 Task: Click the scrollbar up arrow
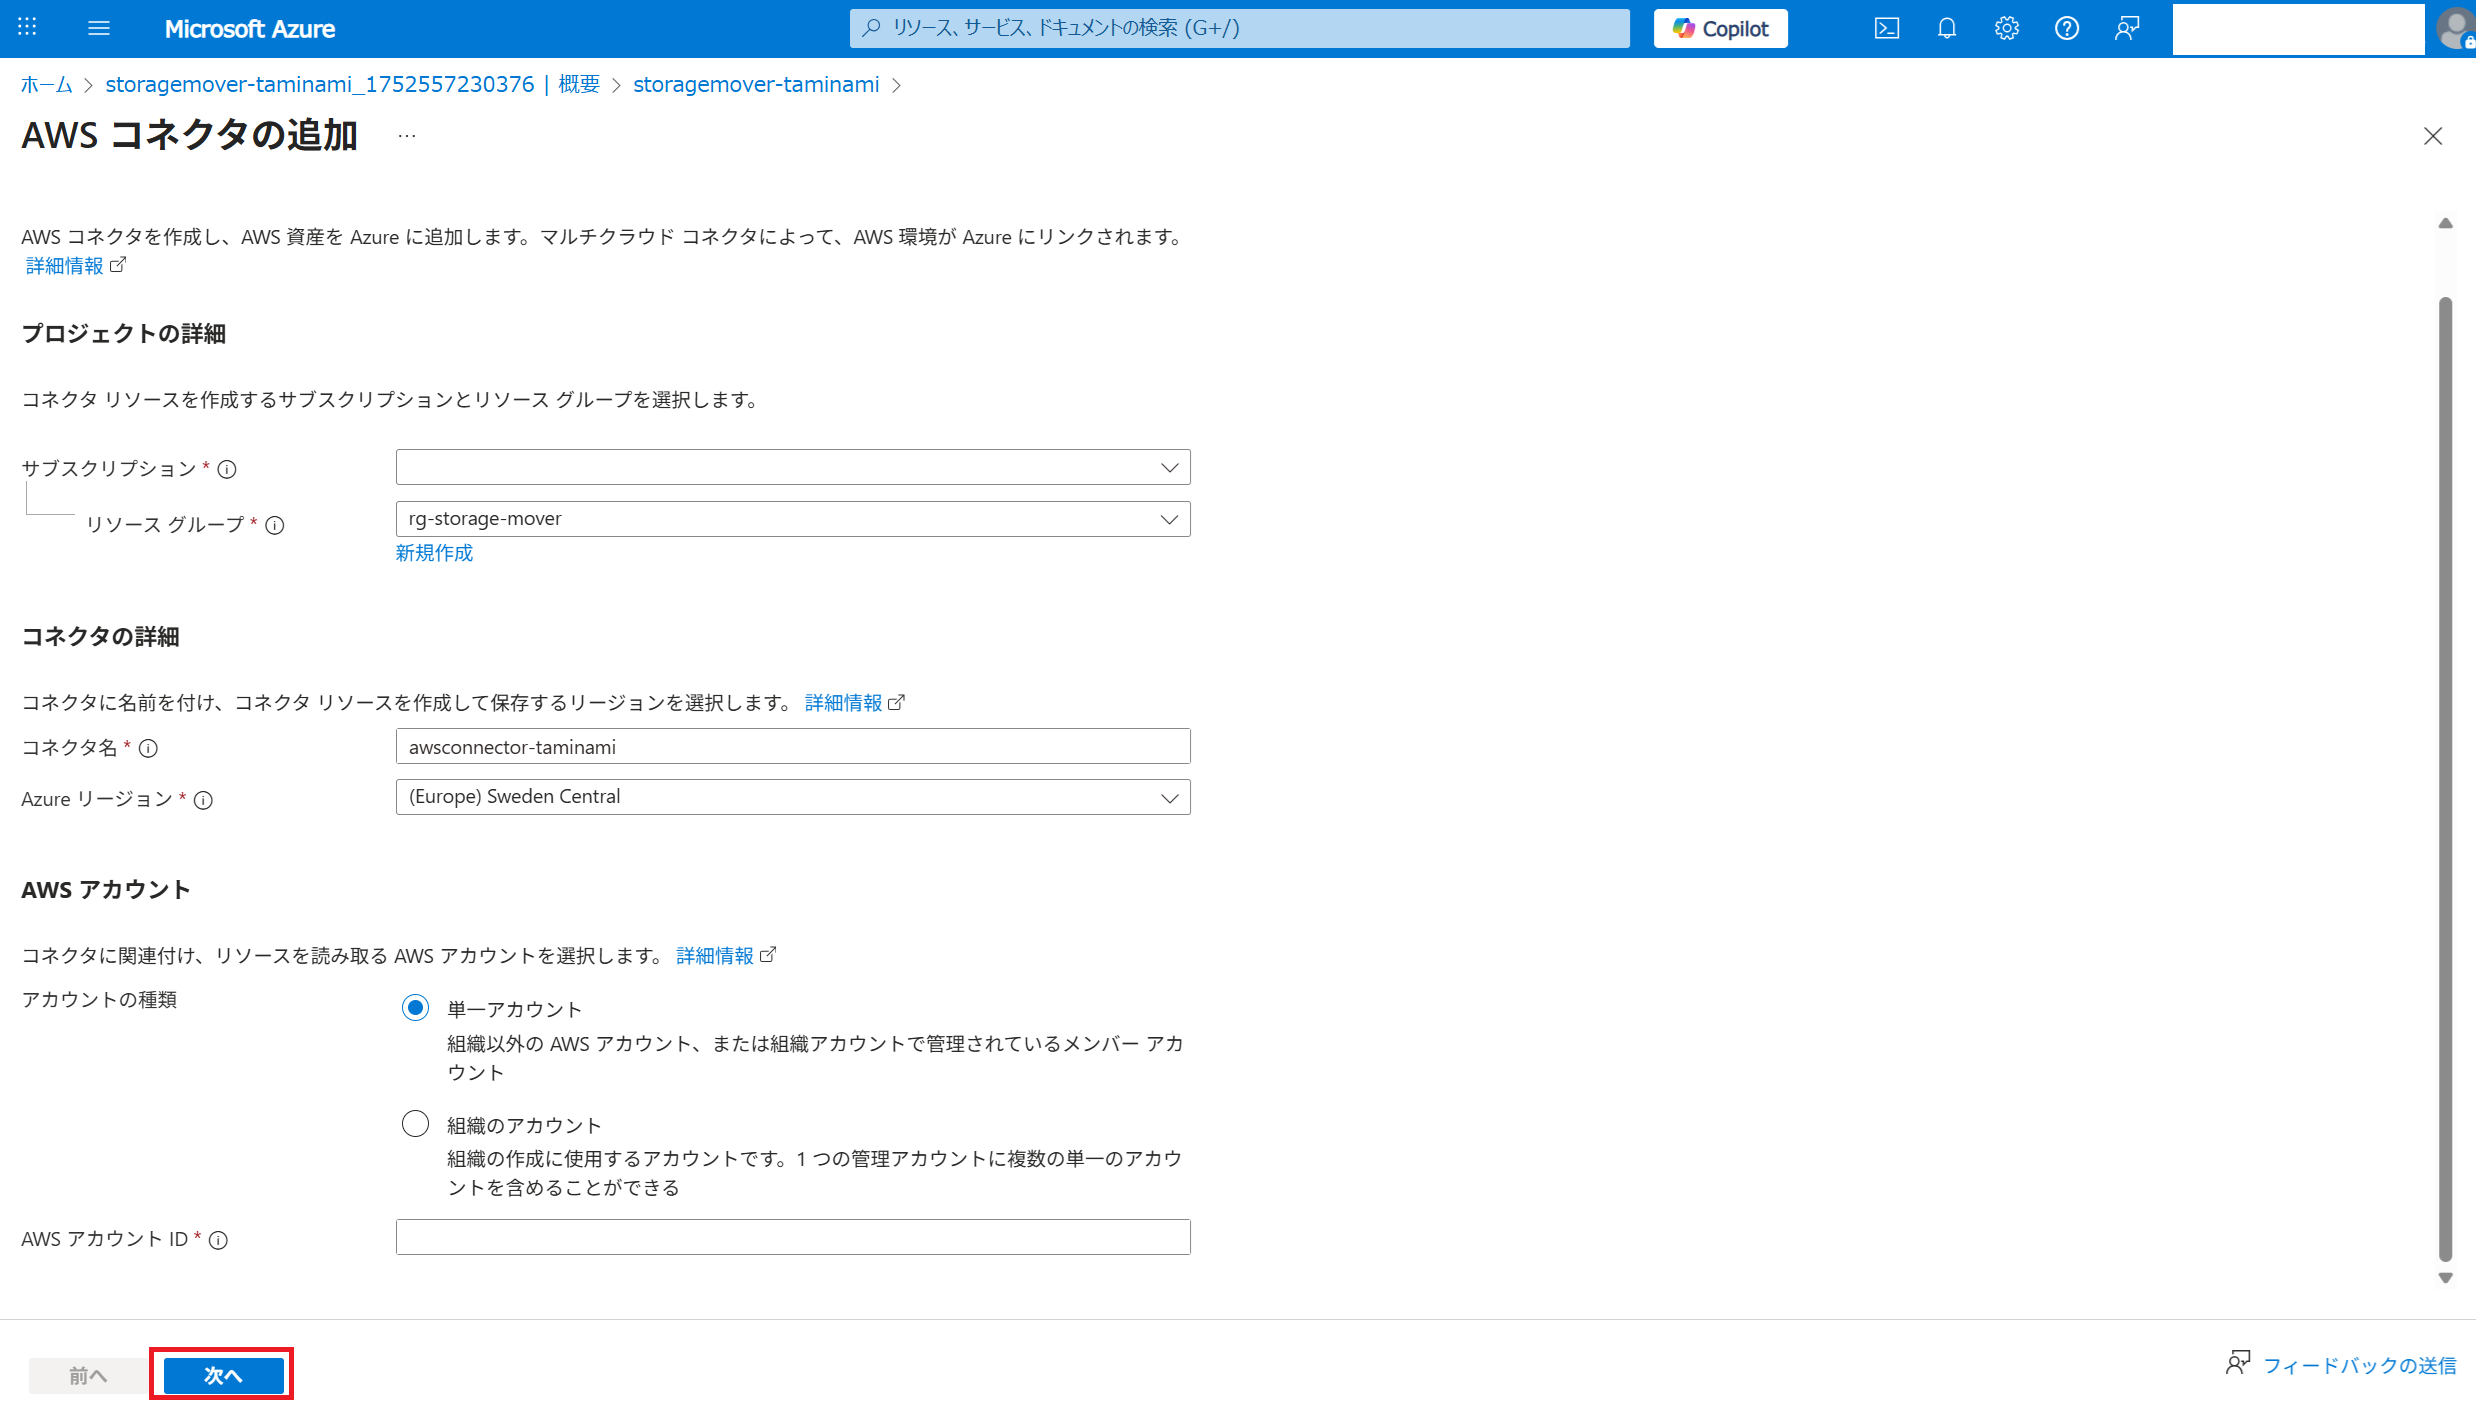(x=2445, y=223)
